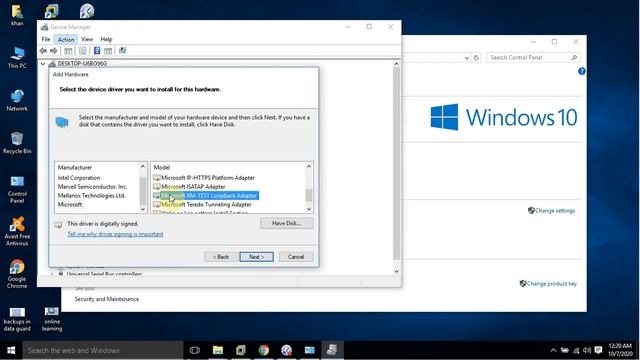
Task: Open the Action menu in Device Manager
Action: pyautogui.click(x=66, y=39)
